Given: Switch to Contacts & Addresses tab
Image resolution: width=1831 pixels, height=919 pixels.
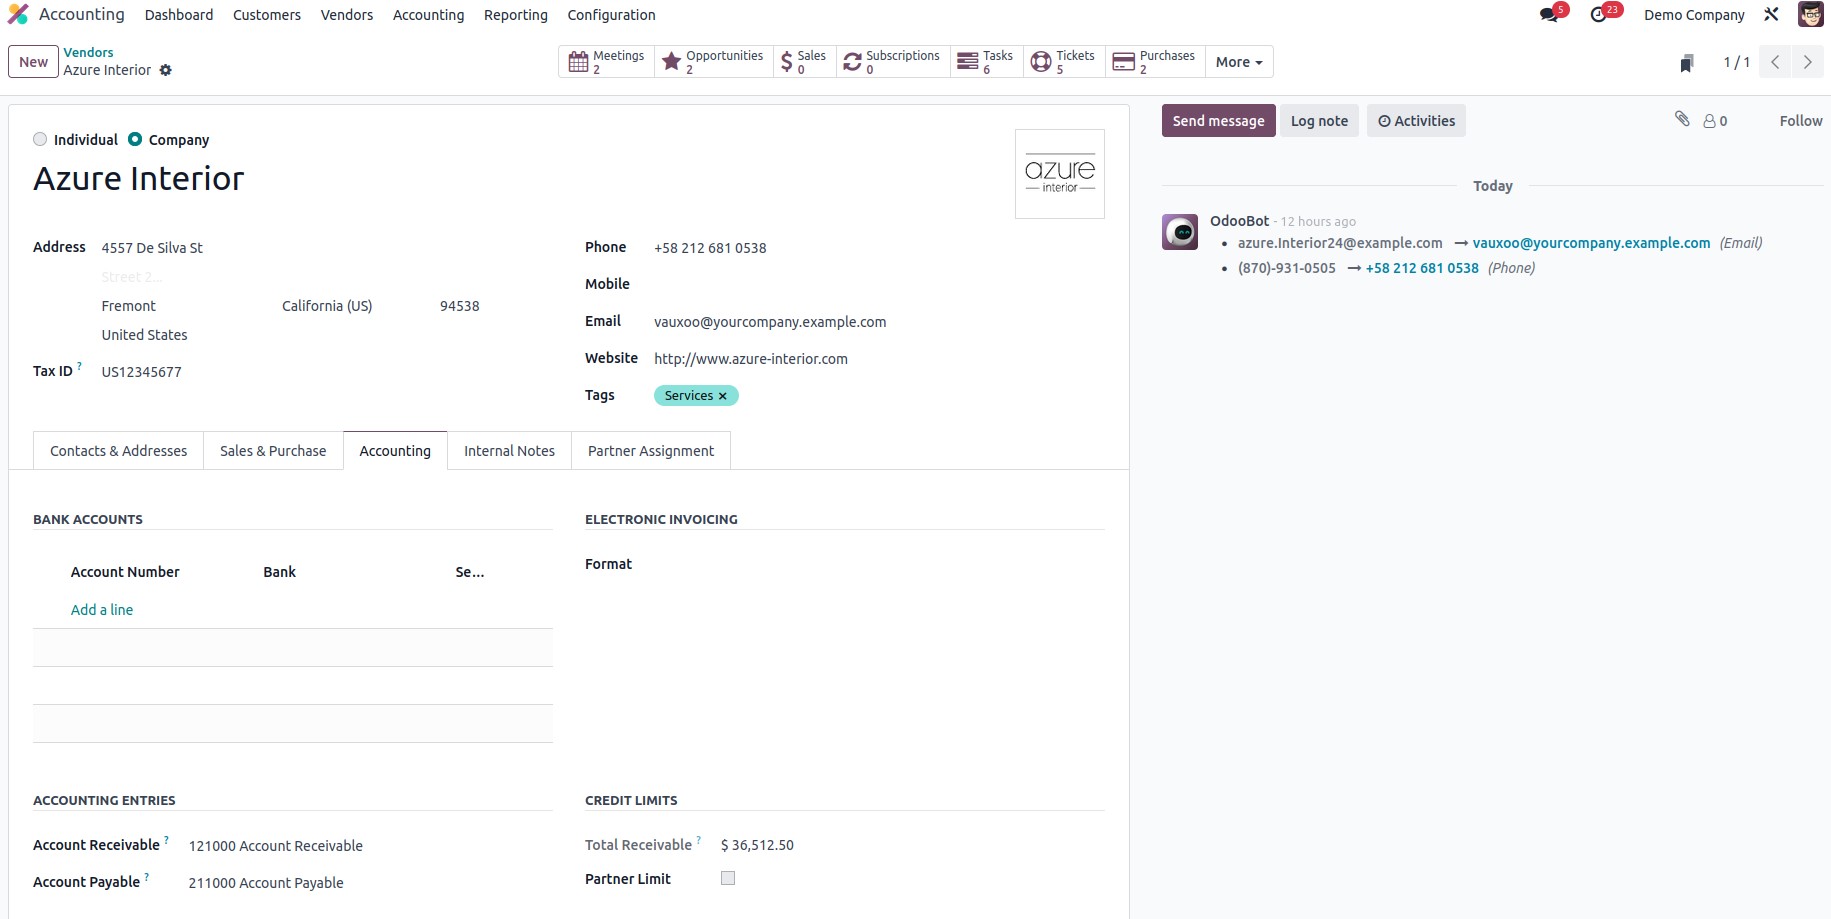Looking at the screenshot, I should pyautogui.click(x=118, y=451).
